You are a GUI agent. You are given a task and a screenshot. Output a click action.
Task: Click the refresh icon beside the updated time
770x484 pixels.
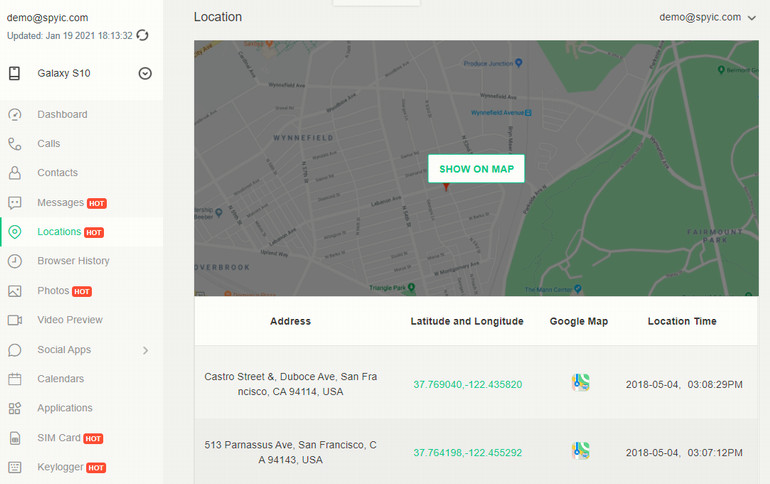click(x=142, y=35)
